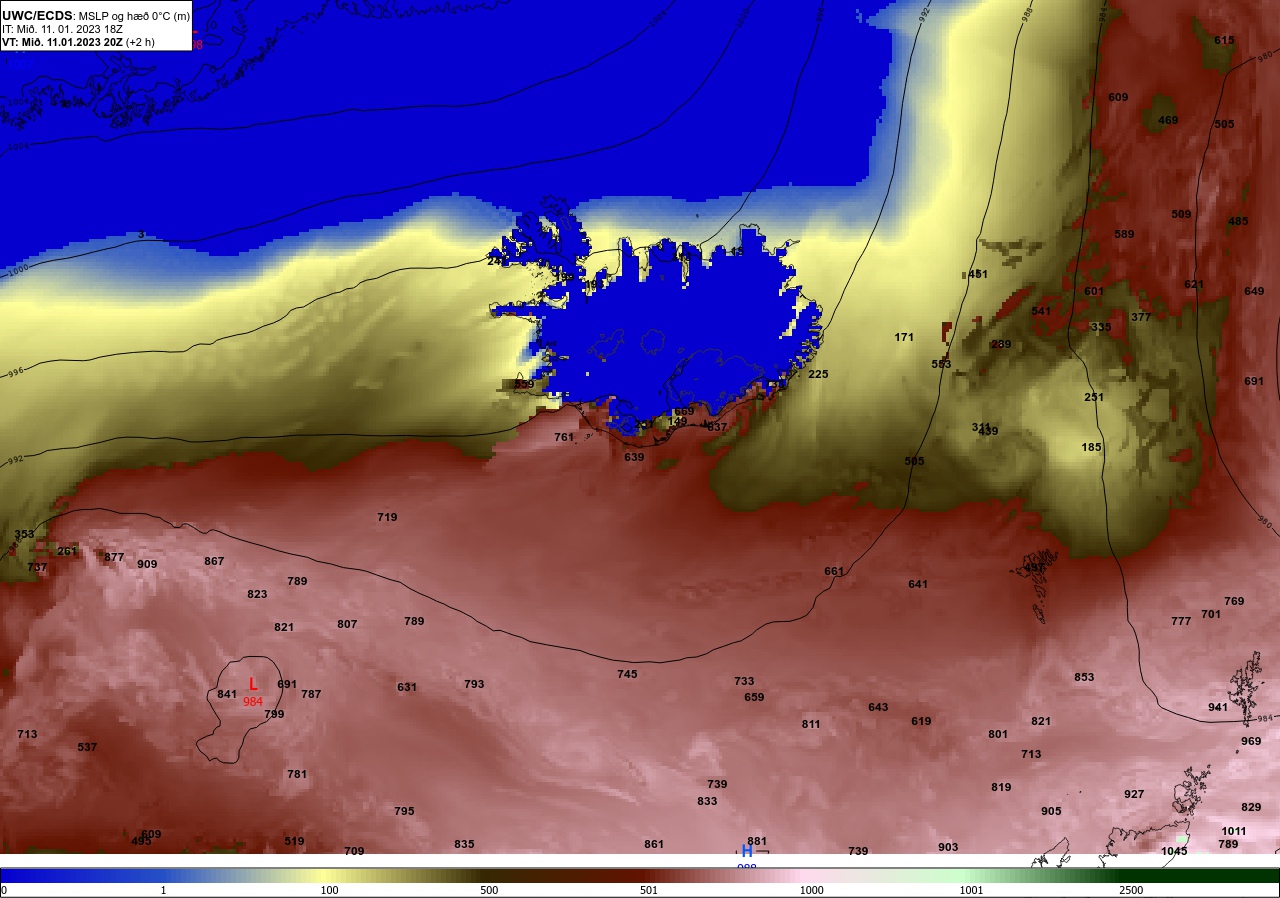Click the height value 701
The height and width of the screenshot is (898, 1280).
click(x=1211, y=614)
